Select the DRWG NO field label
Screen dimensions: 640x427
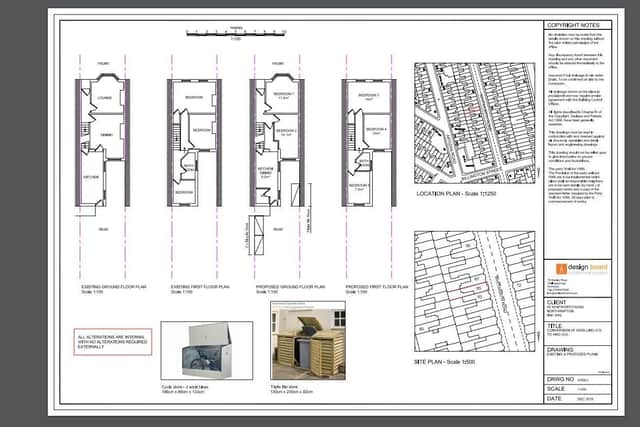pos(560,379)
